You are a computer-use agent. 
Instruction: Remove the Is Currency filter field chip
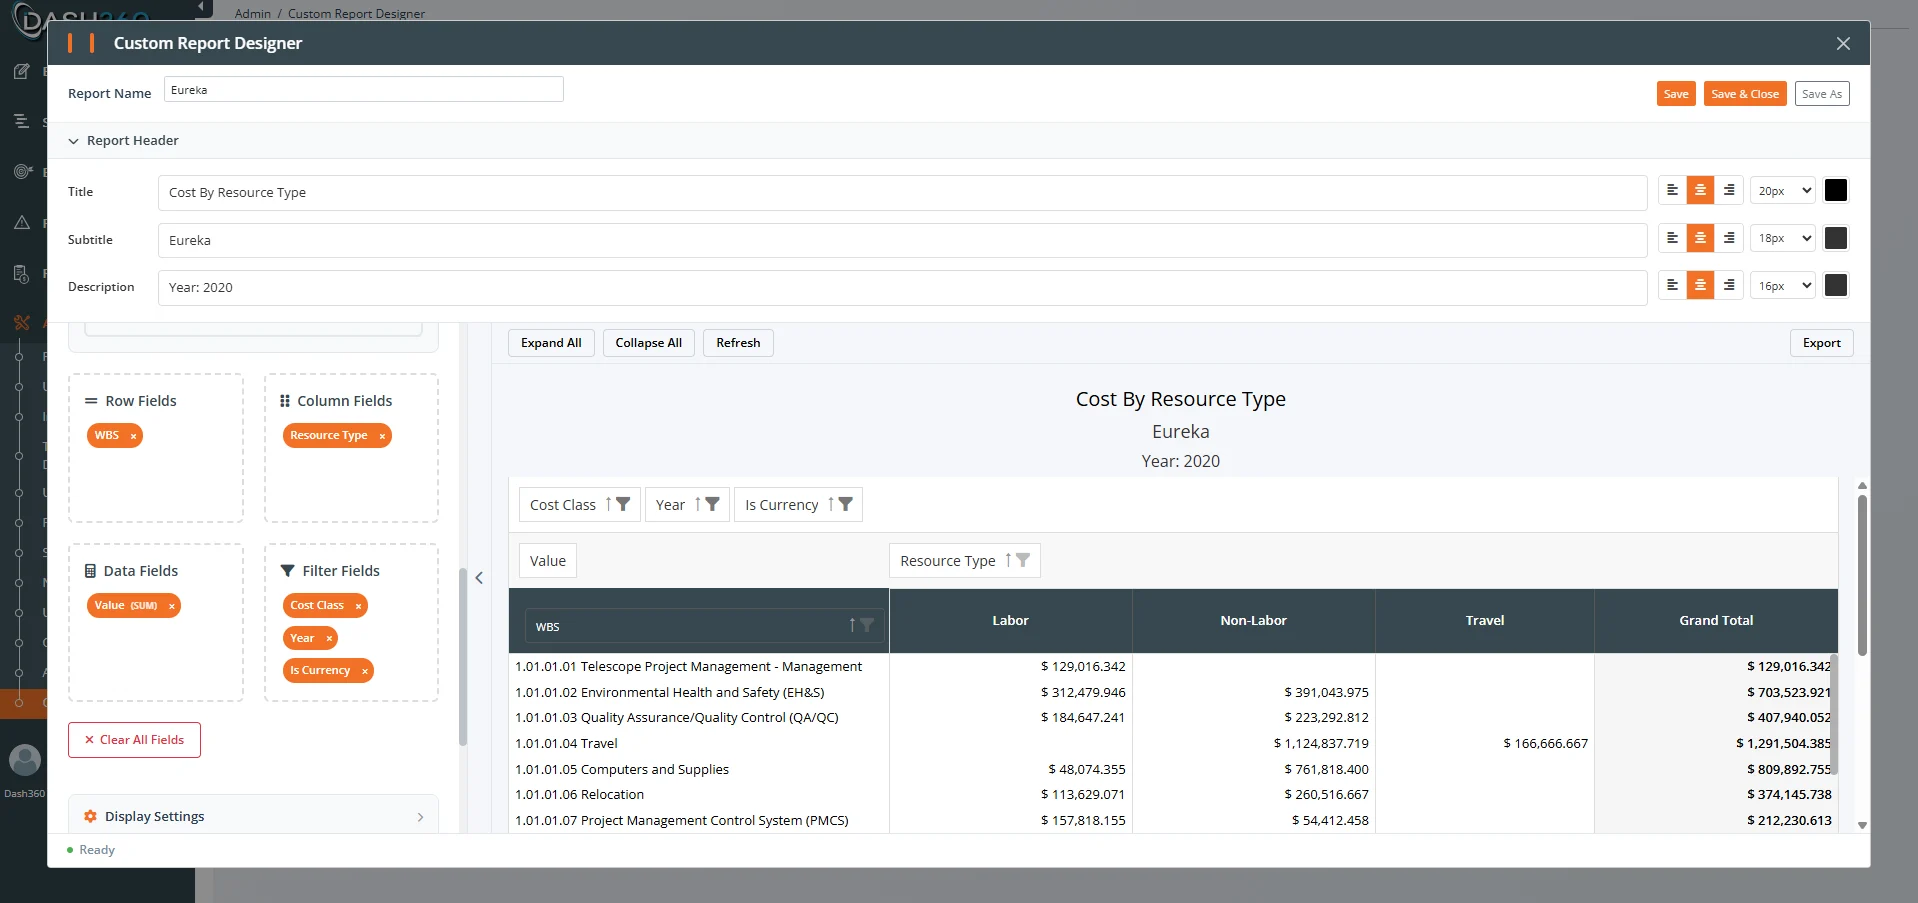(x=365, y=671)
